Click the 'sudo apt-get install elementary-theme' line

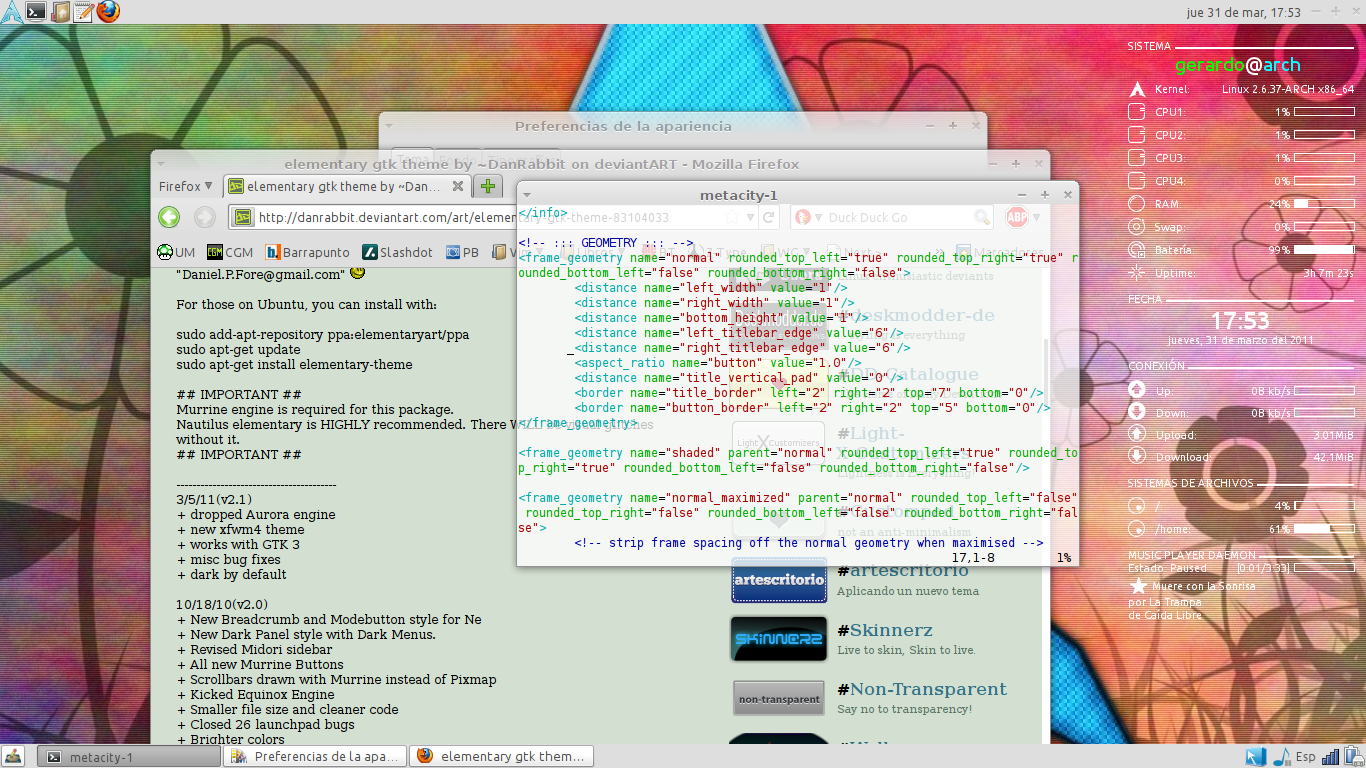(294, 365)
